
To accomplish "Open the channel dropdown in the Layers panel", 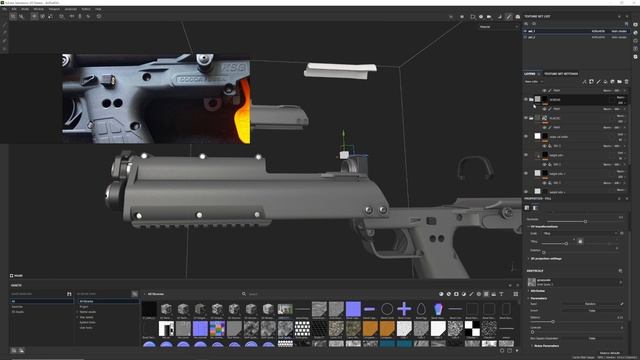I will (x=534, y=82).
